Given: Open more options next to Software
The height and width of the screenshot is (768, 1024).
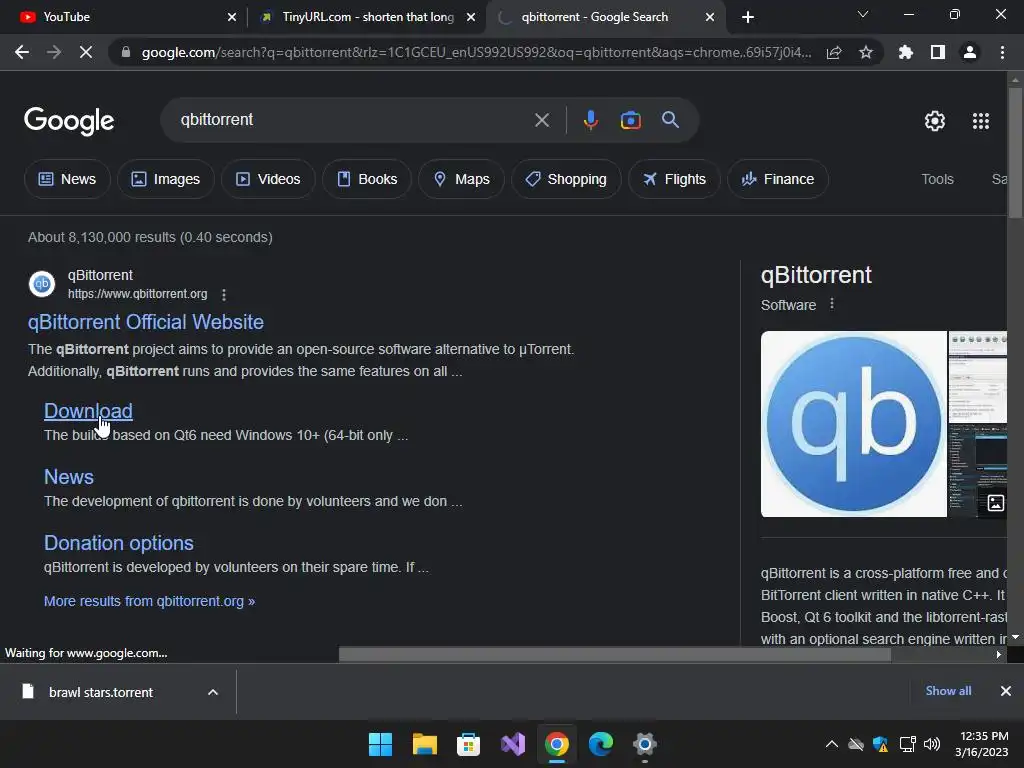Looking at the screenshot, I should coord(832,304).
